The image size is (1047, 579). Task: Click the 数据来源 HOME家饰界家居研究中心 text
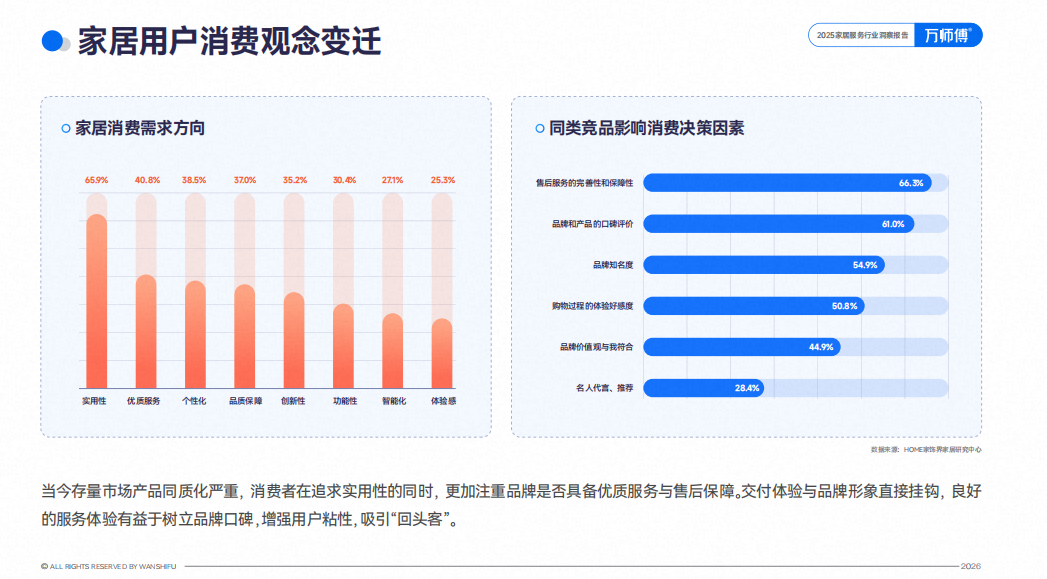pos(925,449)
